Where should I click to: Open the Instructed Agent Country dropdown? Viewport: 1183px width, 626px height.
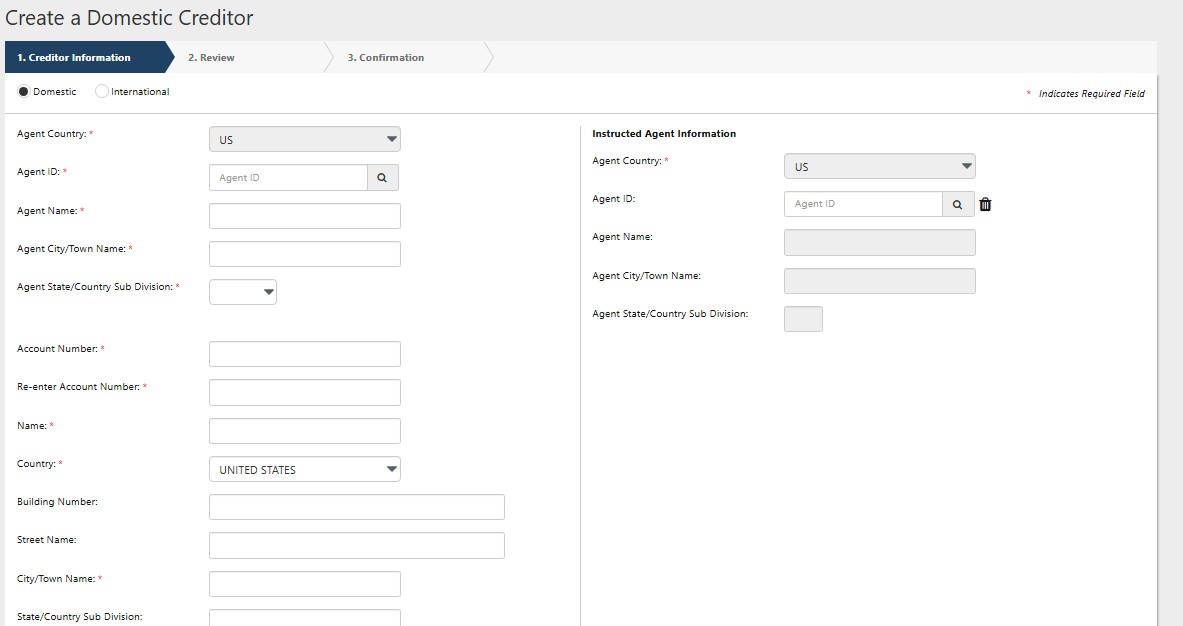coord(879,167)
